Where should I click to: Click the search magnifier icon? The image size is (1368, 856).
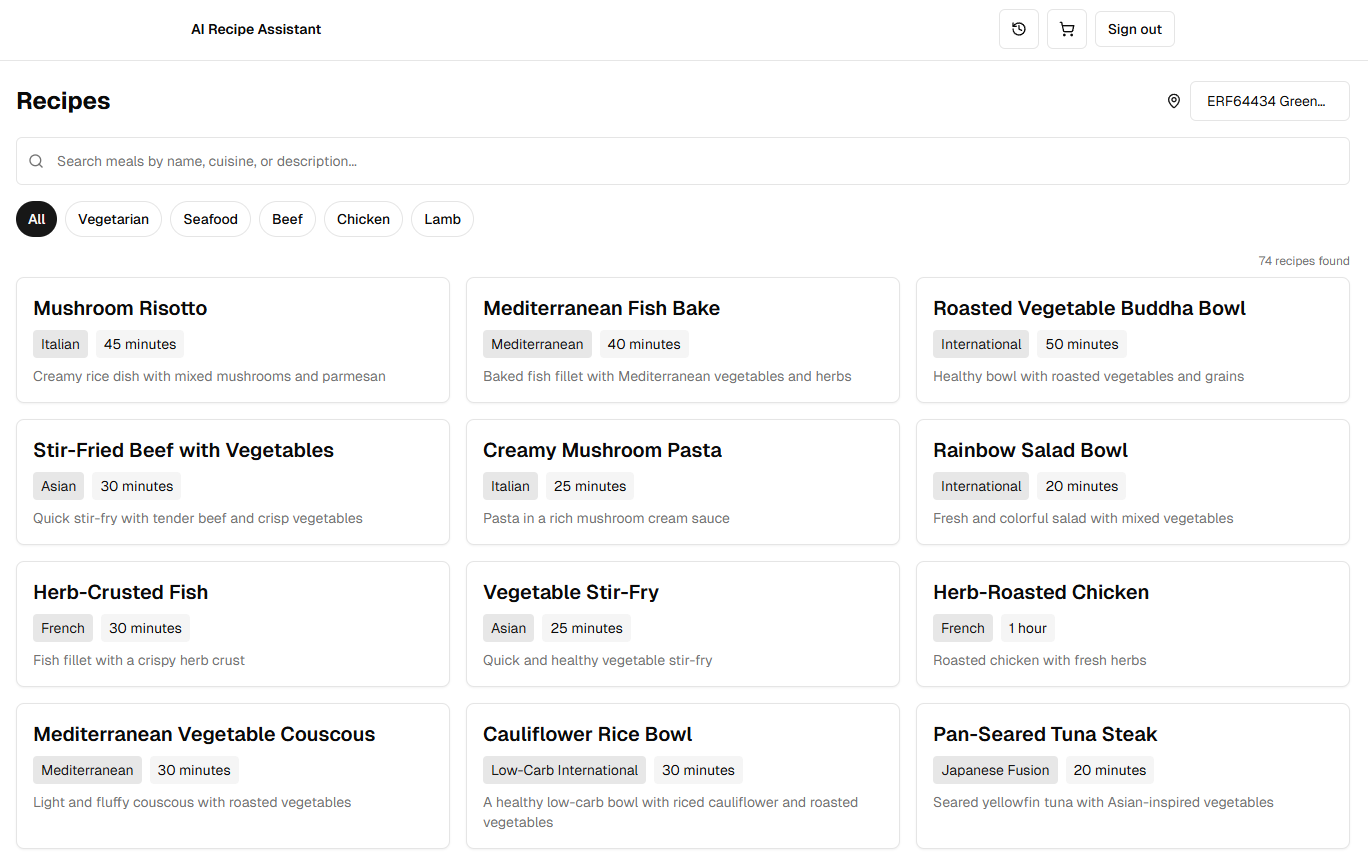pos(36,161)
